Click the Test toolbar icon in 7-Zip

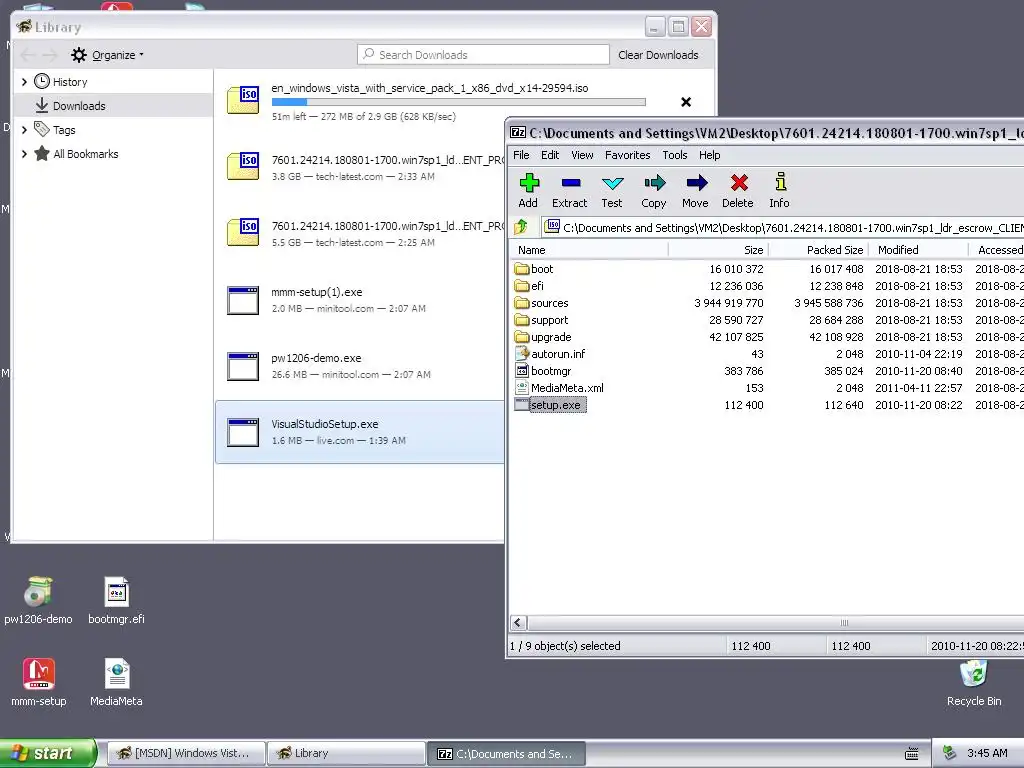pyautogui.click(x=612, y=191)
